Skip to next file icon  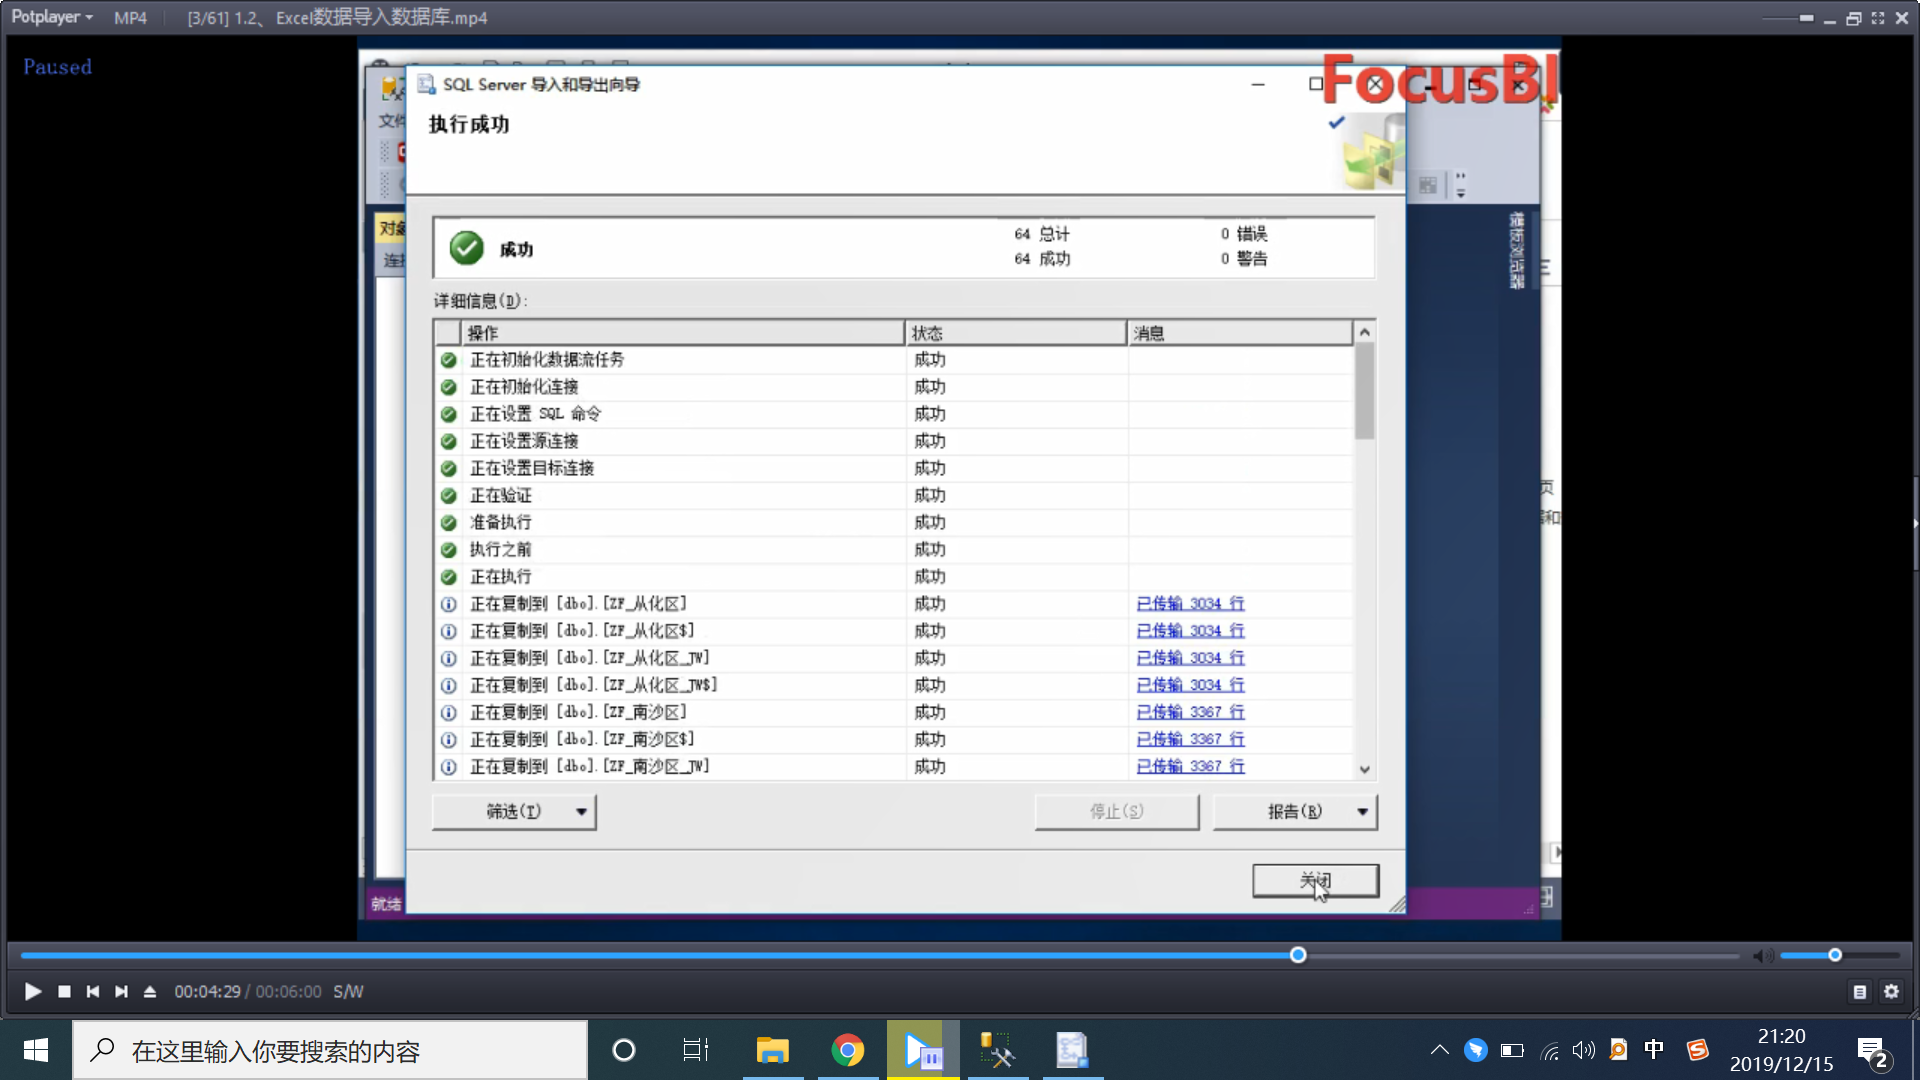121,991
